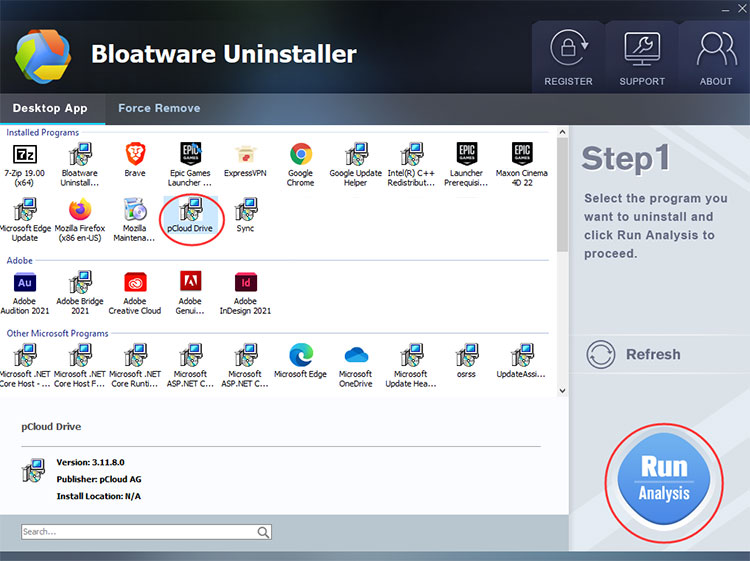Screen dimensions: 750x561
Task: Select the Microsoft Edge browser icon
Action: (x=301, y=355)
